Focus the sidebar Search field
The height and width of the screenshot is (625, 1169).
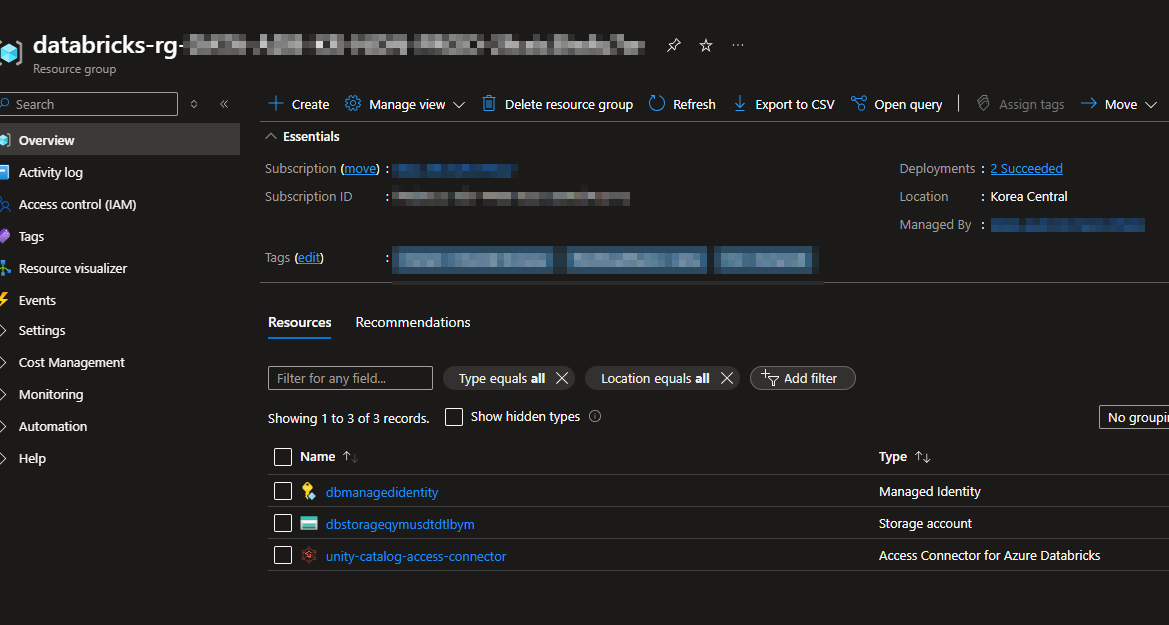[89, 104]
